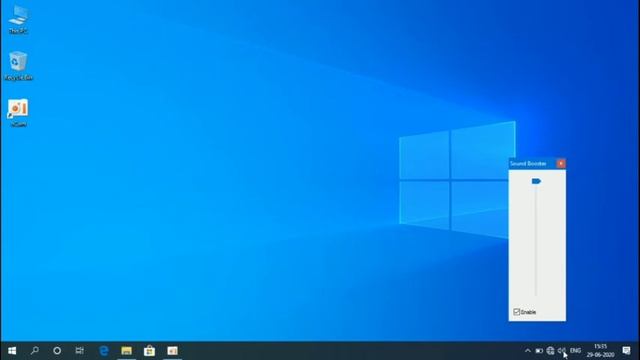
Task: Click the Sound Booster title bar text
Action: [528, 163]
